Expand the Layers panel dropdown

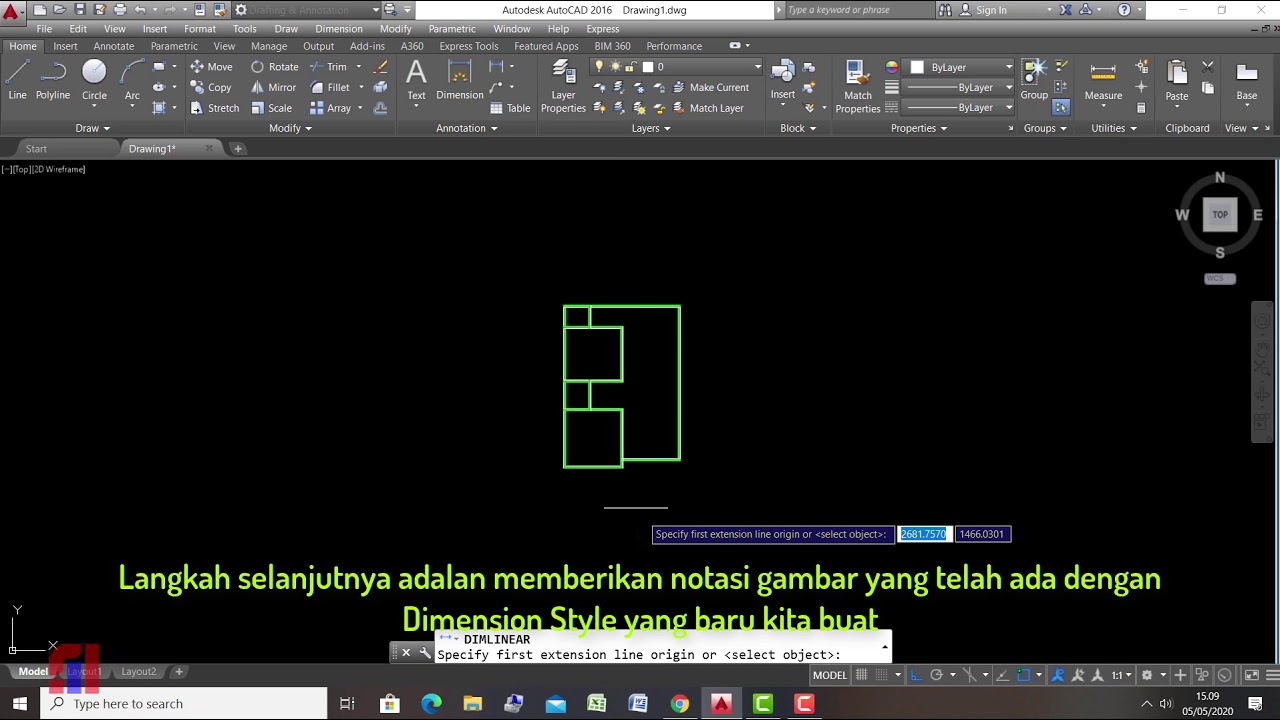tap(651, 128)
